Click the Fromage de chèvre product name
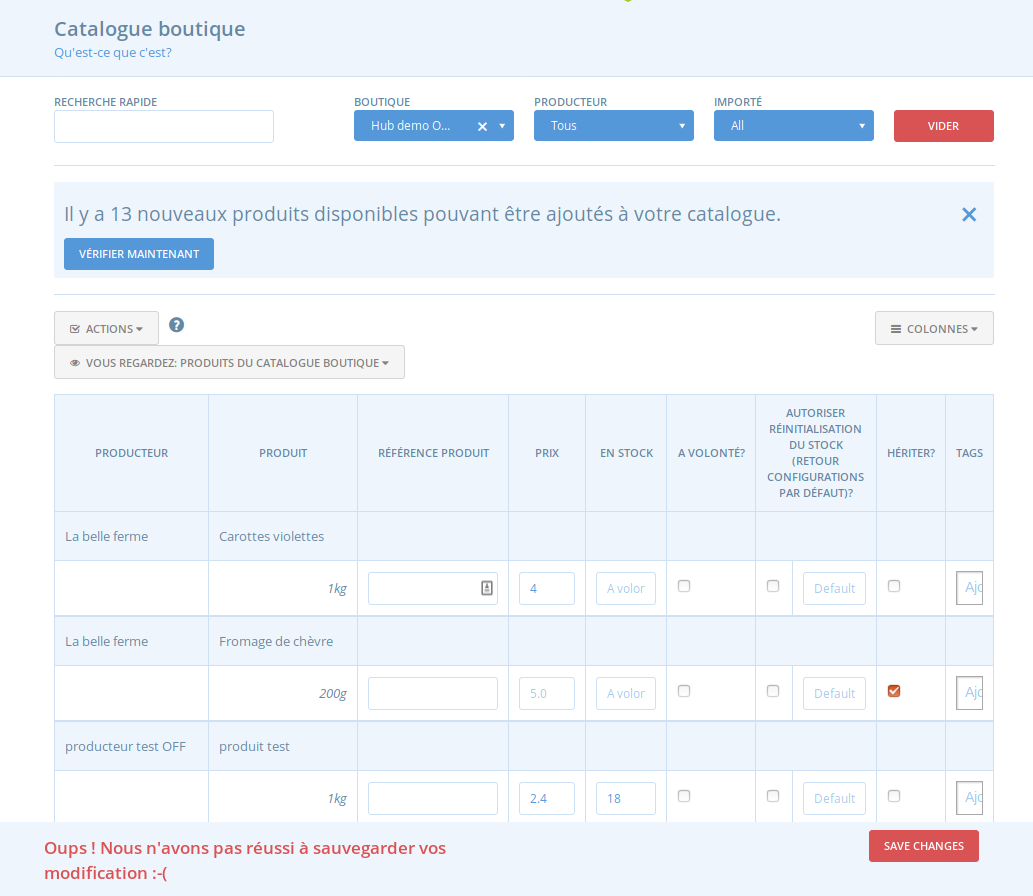The height and width of the screenshot is (896, 1033). coord(276,642)
